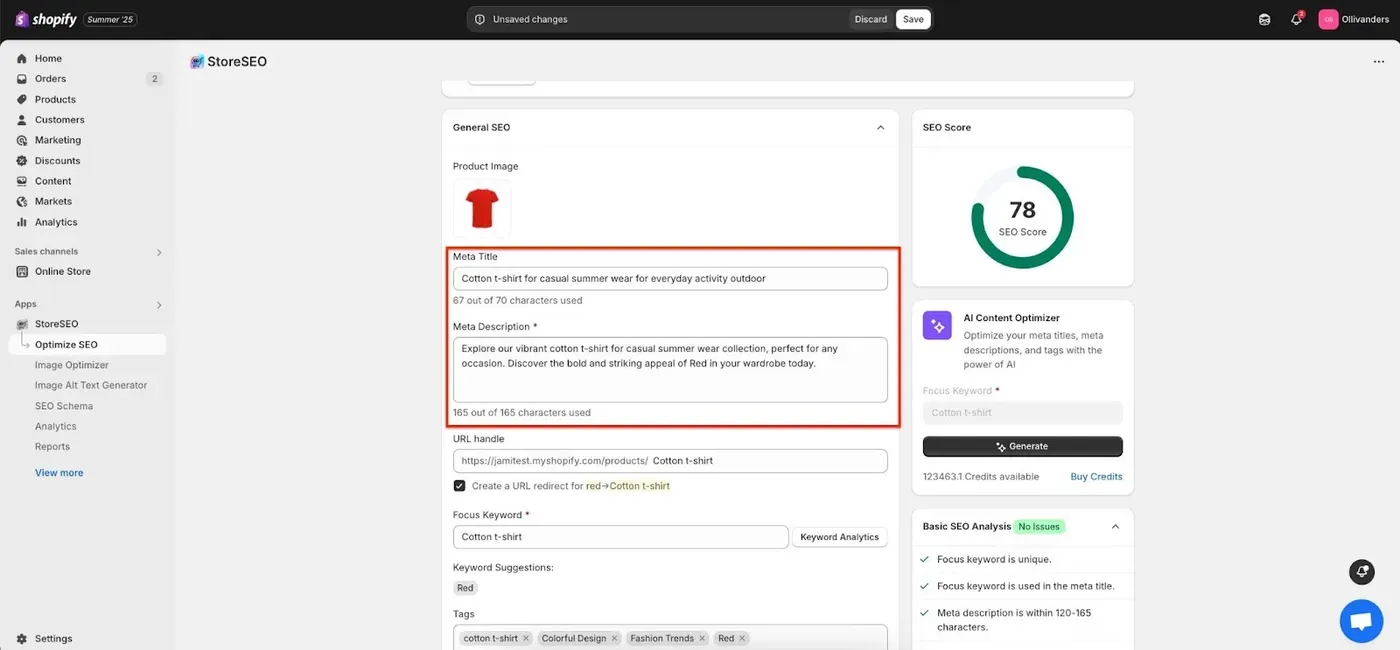This screenshot has height=650, width=1400.
Task: Expand the Apps section chevron
Action: 159,305
